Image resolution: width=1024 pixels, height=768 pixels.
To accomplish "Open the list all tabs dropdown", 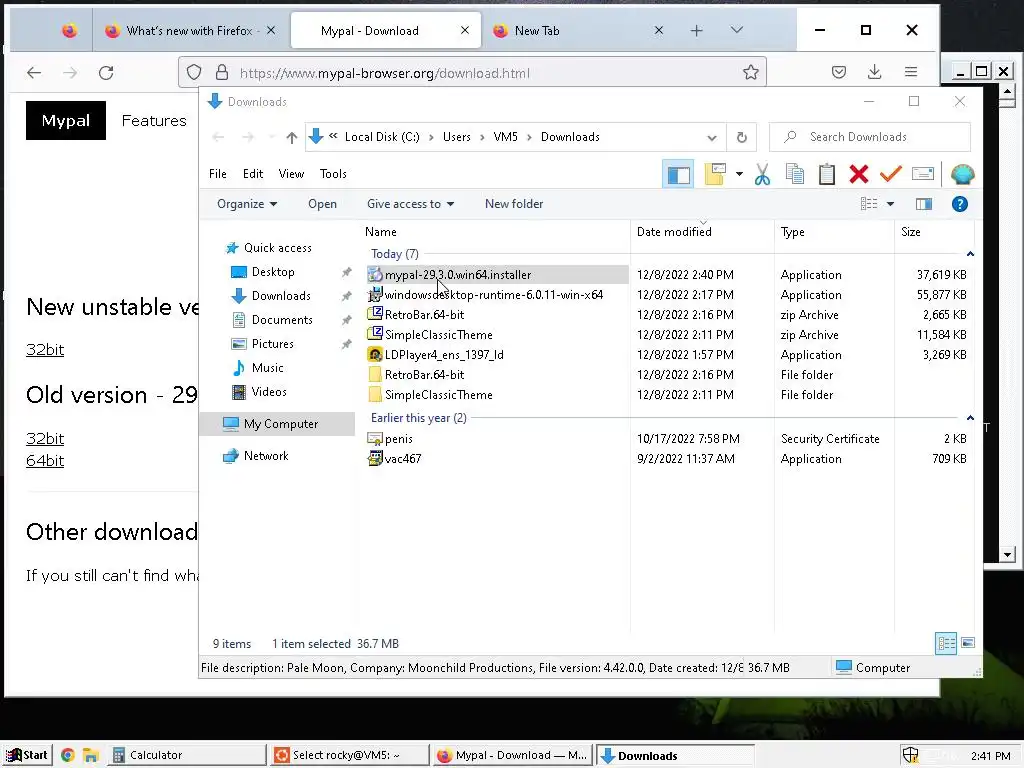I will click(x=737, y=30).
